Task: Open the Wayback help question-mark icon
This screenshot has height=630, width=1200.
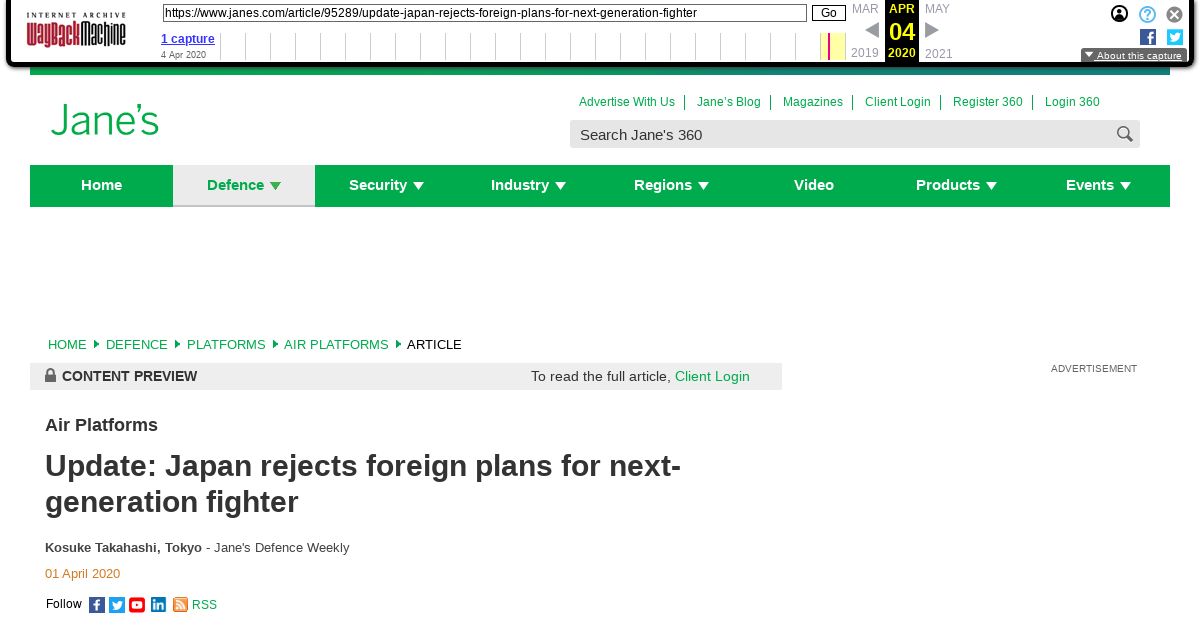Action: pos(1148,14)
